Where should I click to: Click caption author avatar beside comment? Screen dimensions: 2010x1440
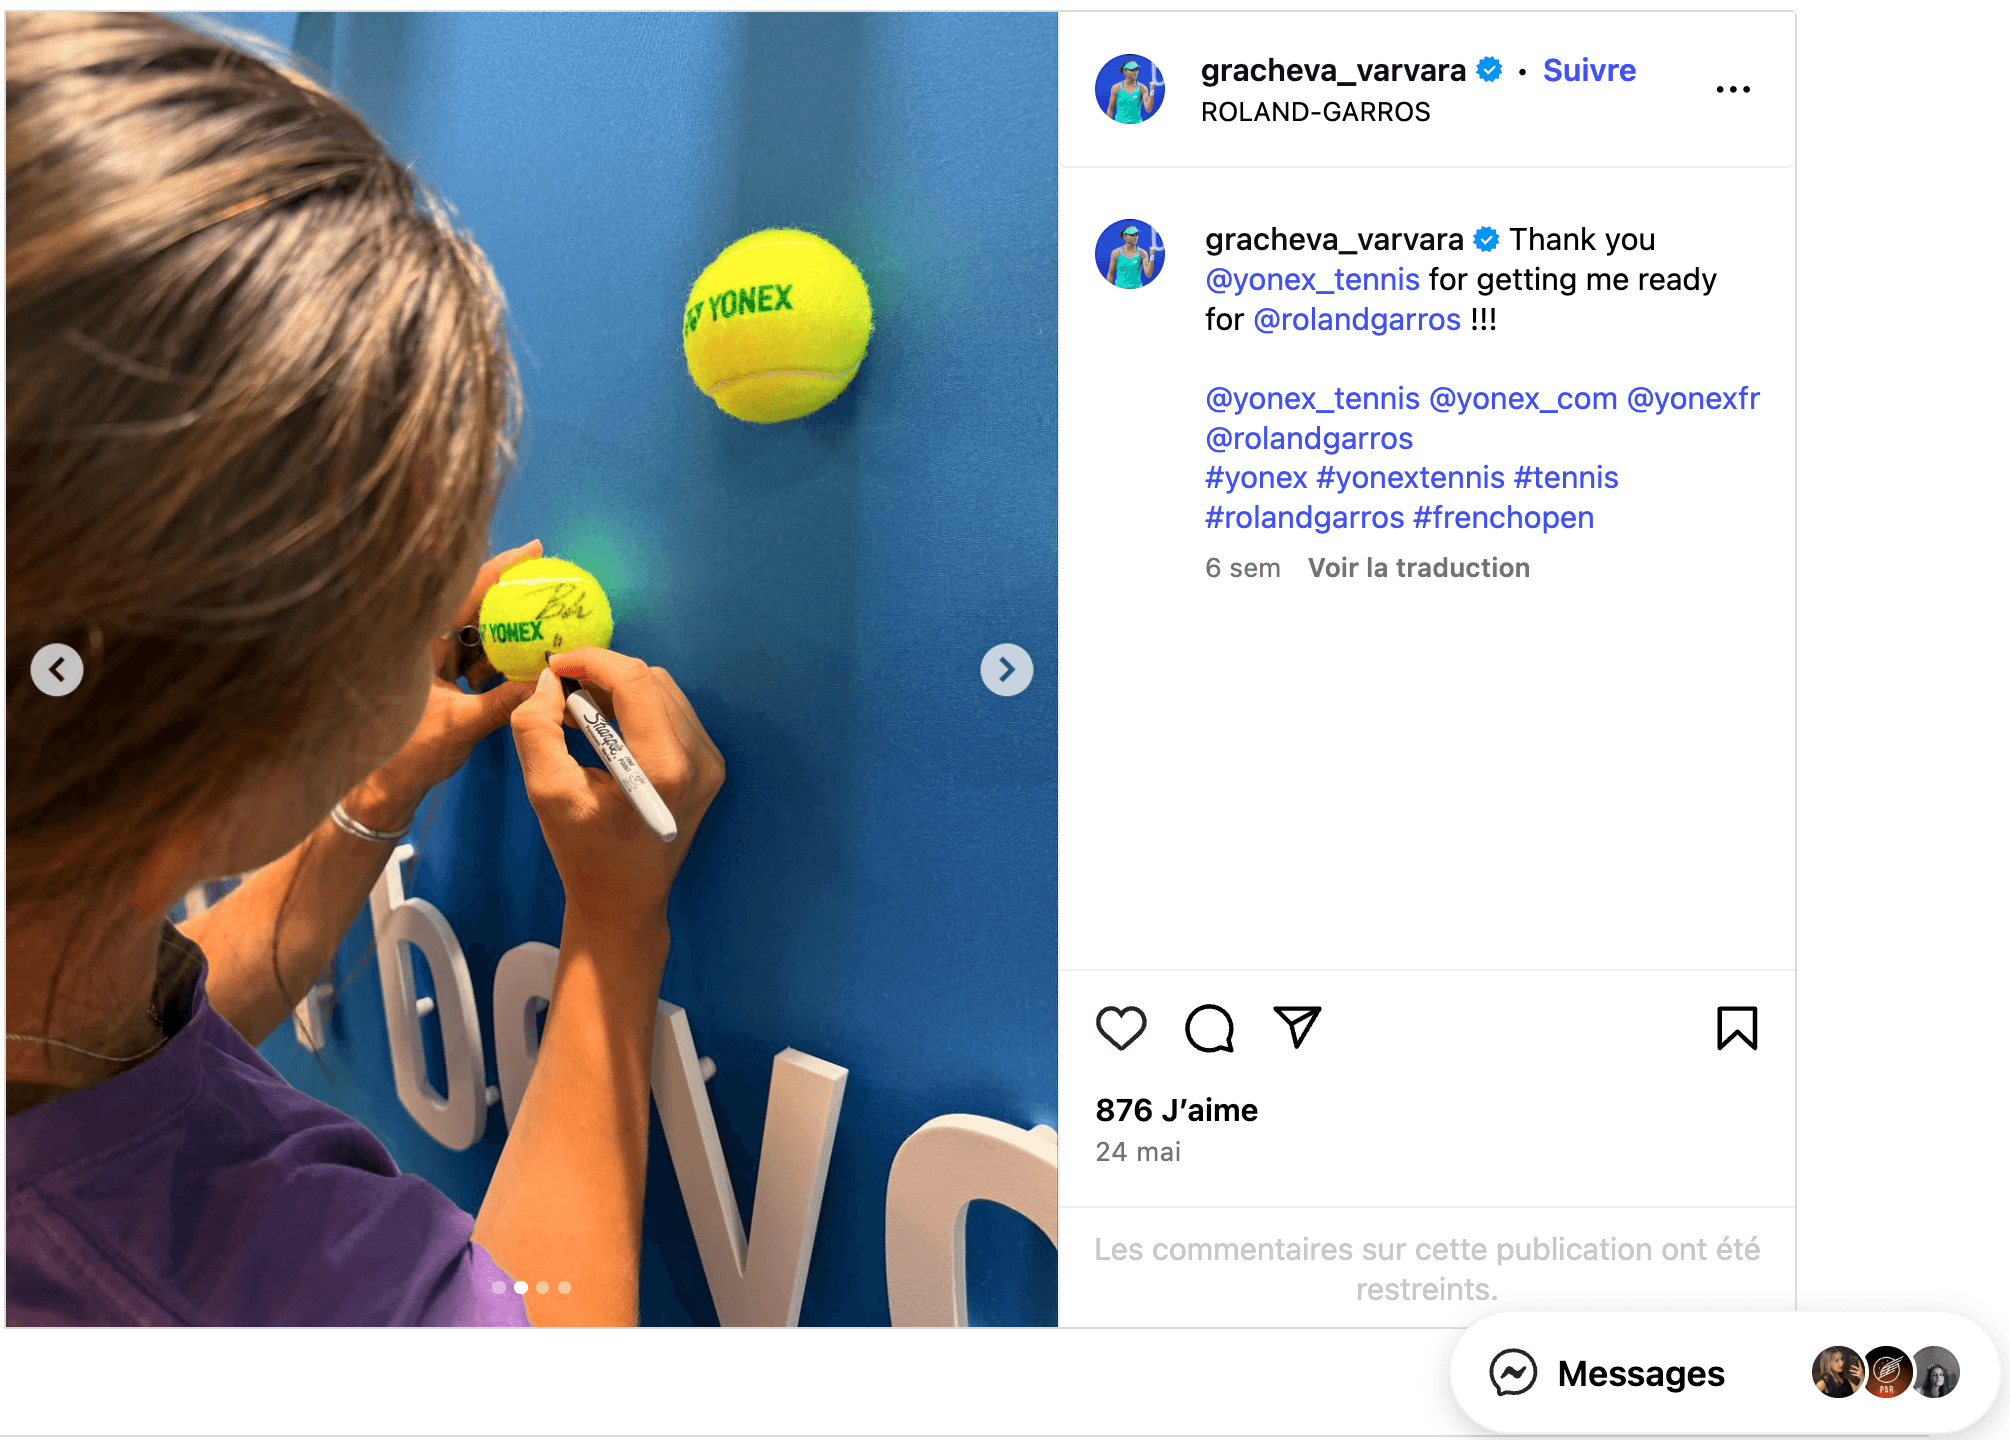[x=1130, y=254]
